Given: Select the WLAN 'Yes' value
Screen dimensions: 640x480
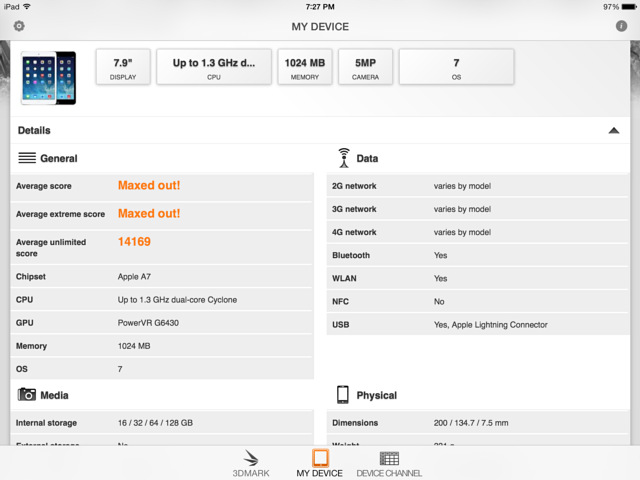Looking at the screenshot, I should click(440, 278).
